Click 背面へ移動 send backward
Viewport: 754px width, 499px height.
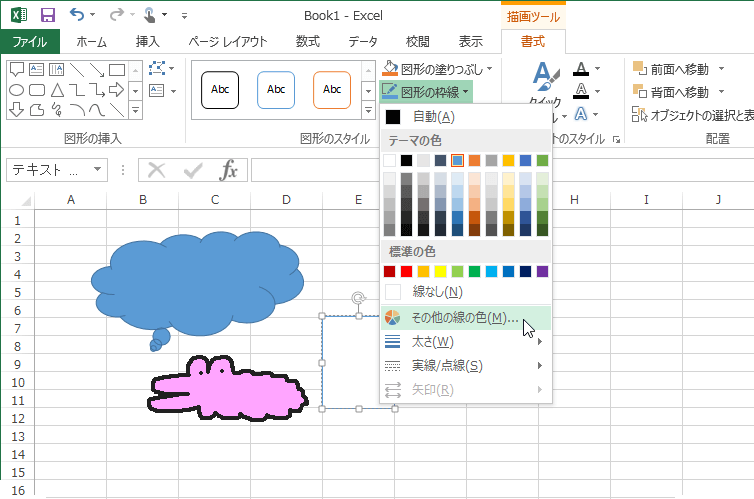[671, 92]
